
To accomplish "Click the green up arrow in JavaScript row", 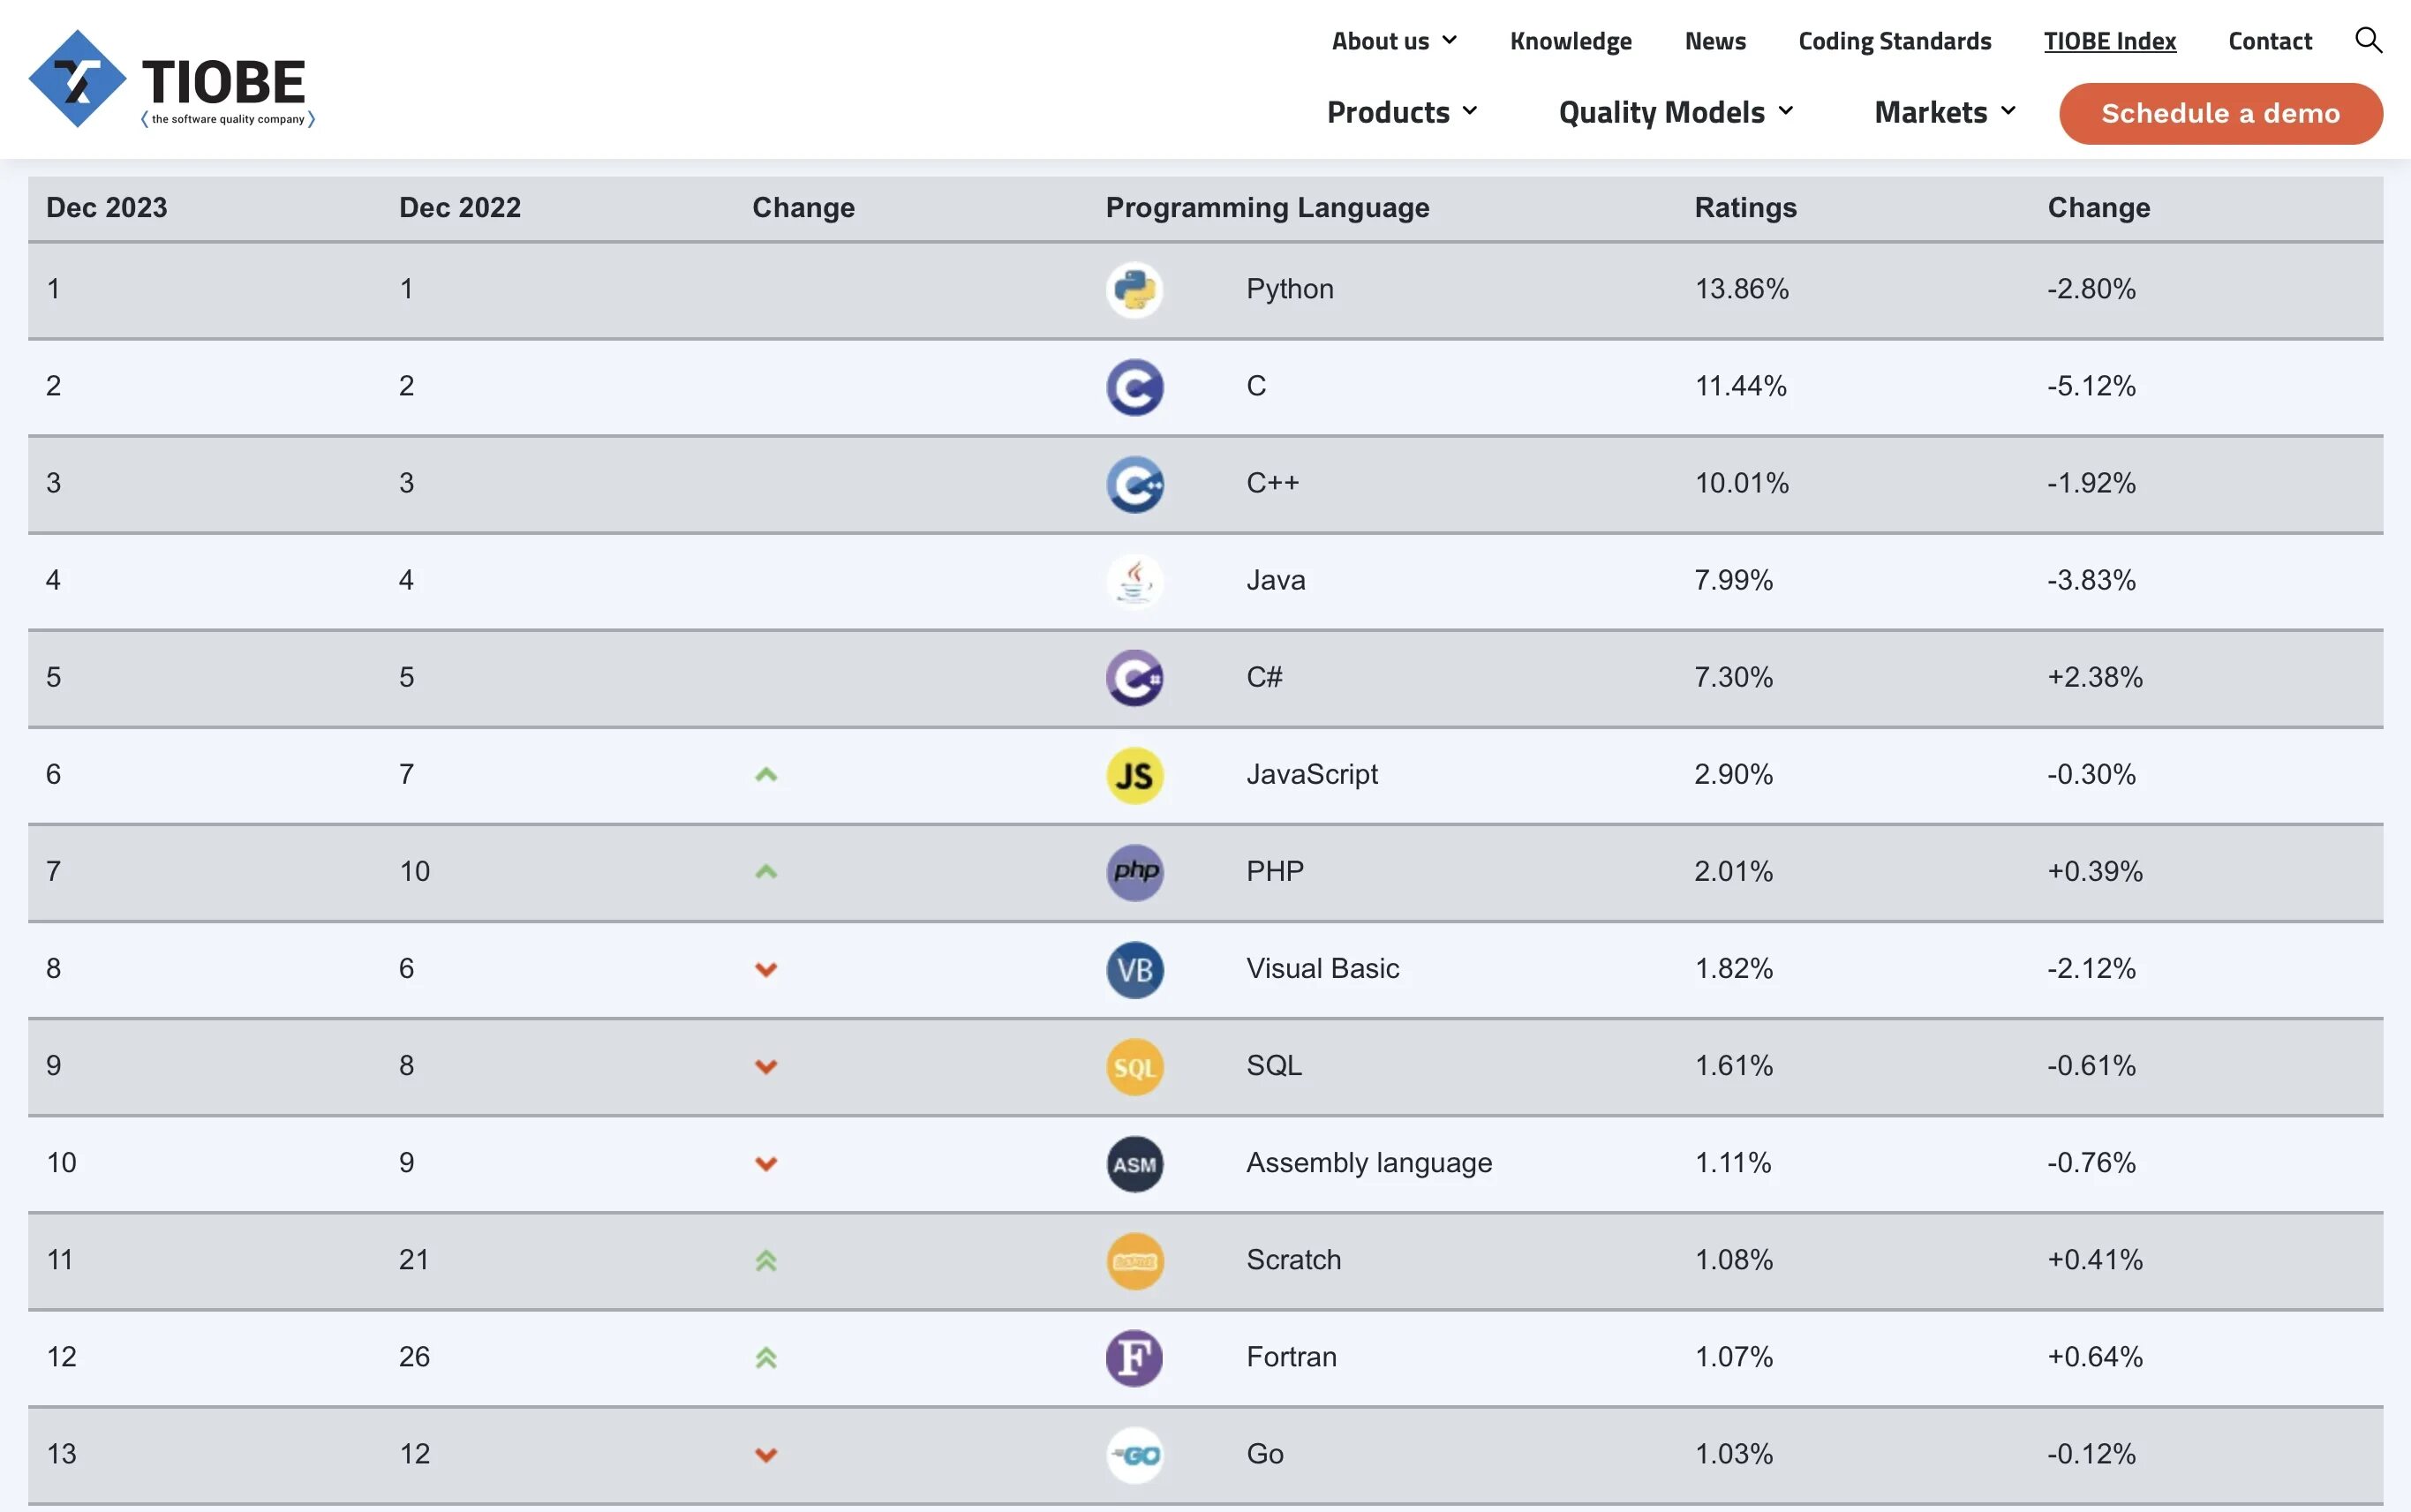I will coord(766,774).
